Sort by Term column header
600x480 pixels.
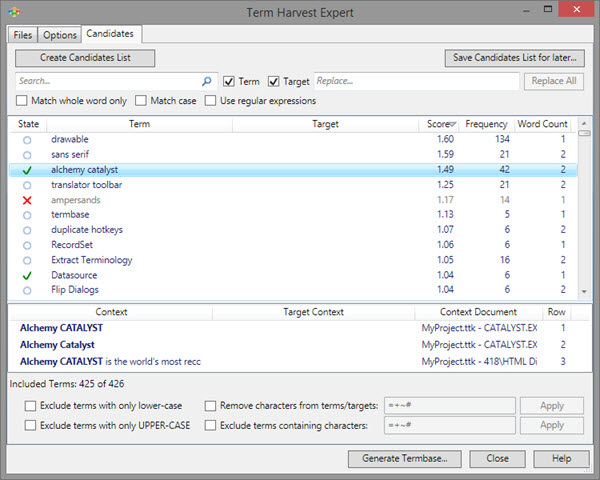(x=139, y=124)
